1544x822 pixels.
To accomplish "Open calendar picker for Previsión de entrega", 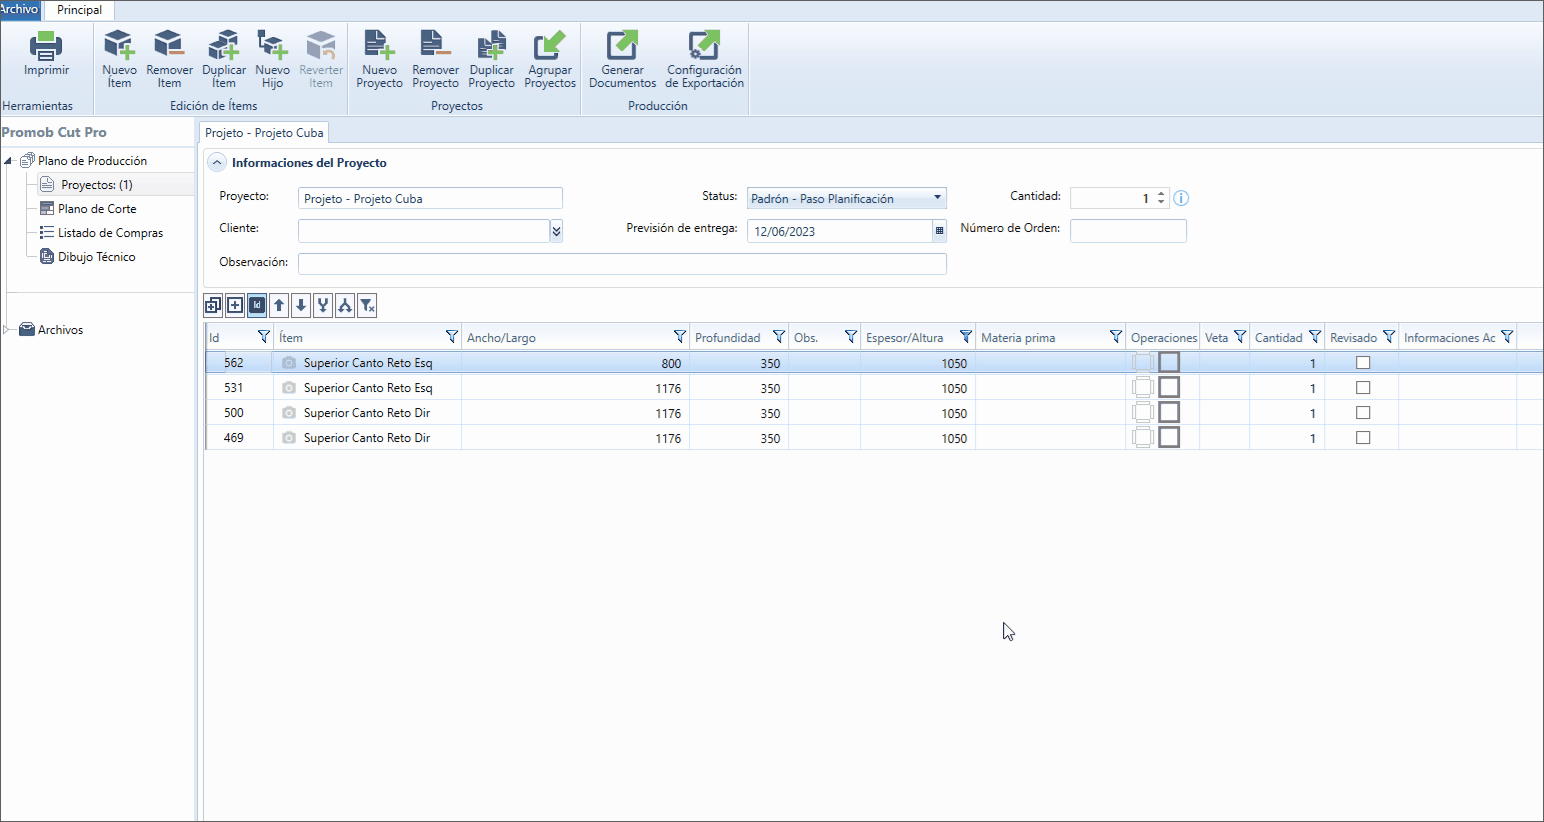I will [x=939, y=231].
